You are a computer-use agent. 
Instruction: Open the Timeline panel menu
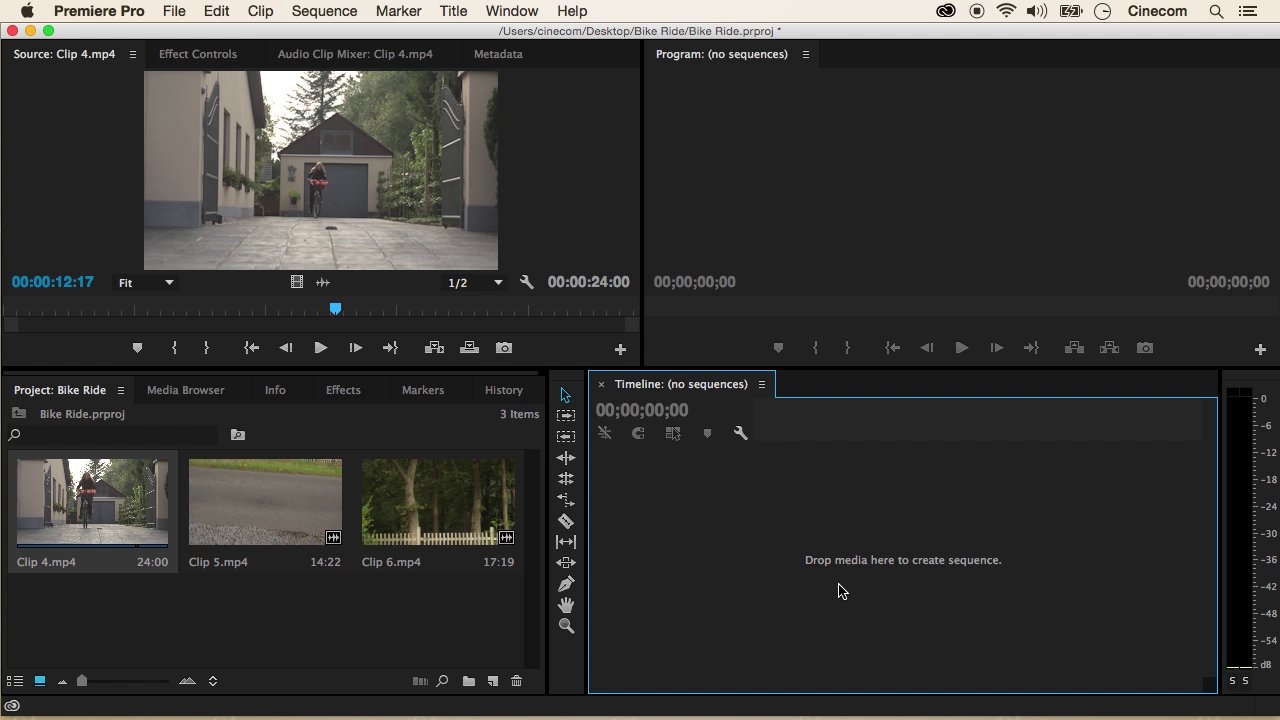click(x=761, y=384)
